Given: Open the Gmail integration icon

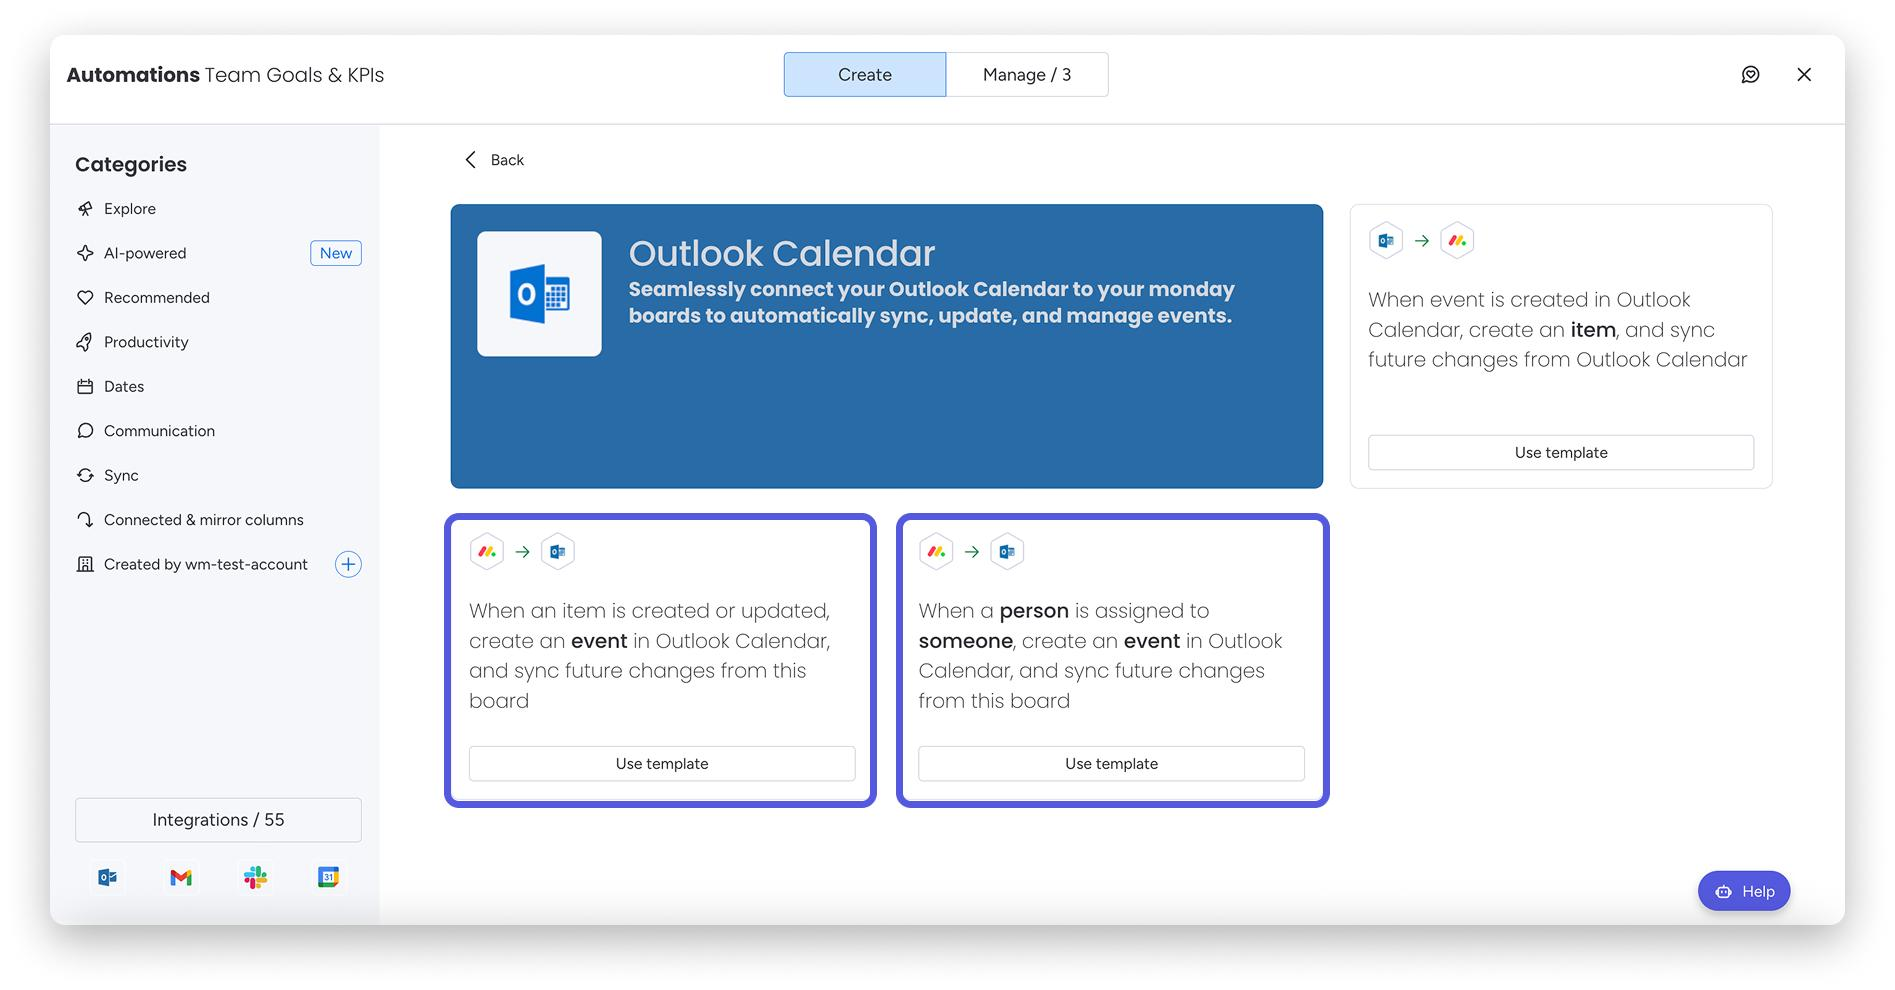Looking at the screenshot, I should [x=181, y=877].
